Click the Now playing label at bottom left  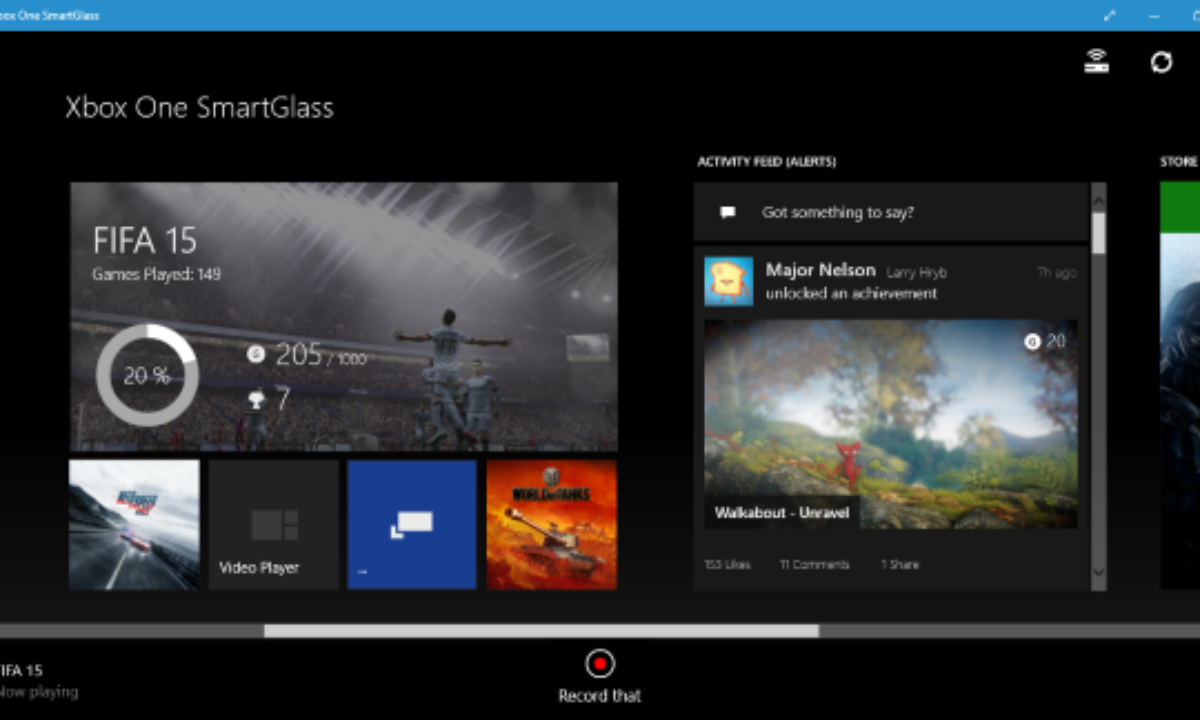(39, 692)
